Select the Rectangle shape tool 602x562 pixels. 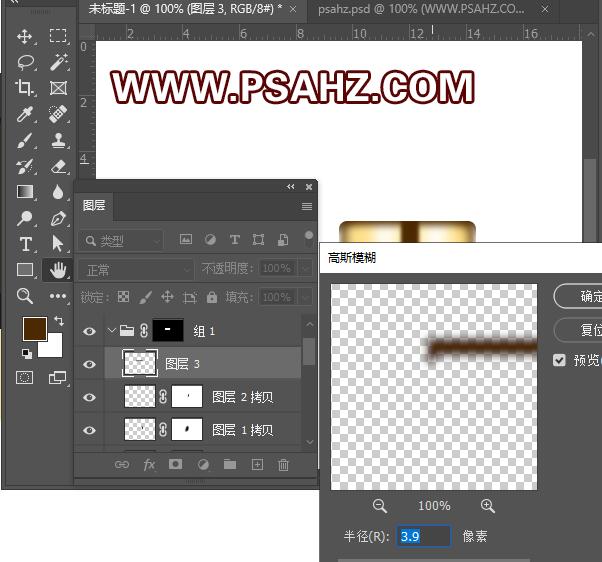tap(25, 269)
